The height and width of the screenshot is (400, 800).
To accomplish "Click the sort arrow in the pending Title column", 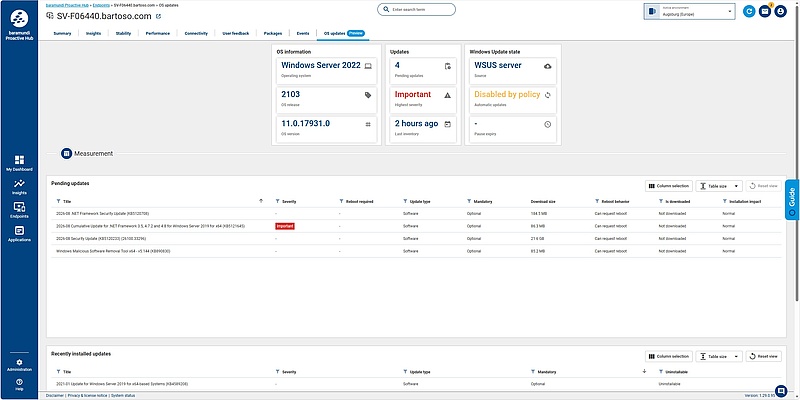I will tap(261, 201).
